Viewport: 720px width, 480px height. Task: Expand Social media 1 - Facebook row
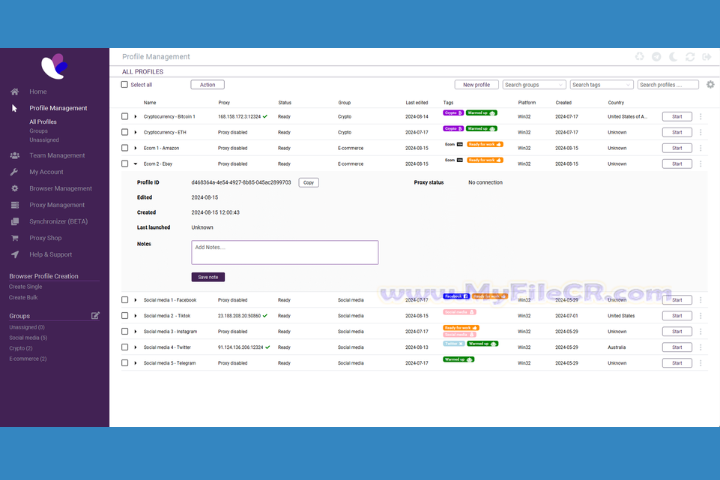(135, 300)
